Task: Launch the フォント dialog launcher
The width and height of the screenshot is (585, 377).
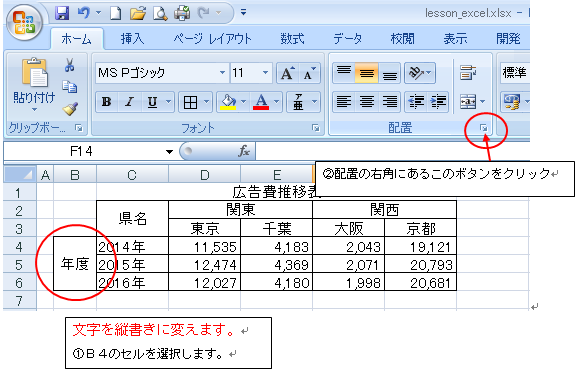Action: 316,128
